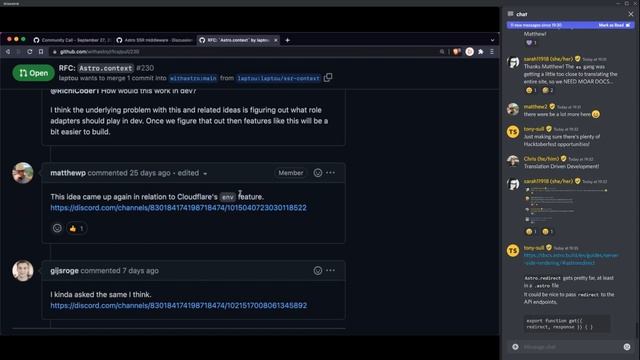Image resolution: width=640 pixels, height=360 pixels.
Task: Click the pull request number #230
Action: click(145, 68)
